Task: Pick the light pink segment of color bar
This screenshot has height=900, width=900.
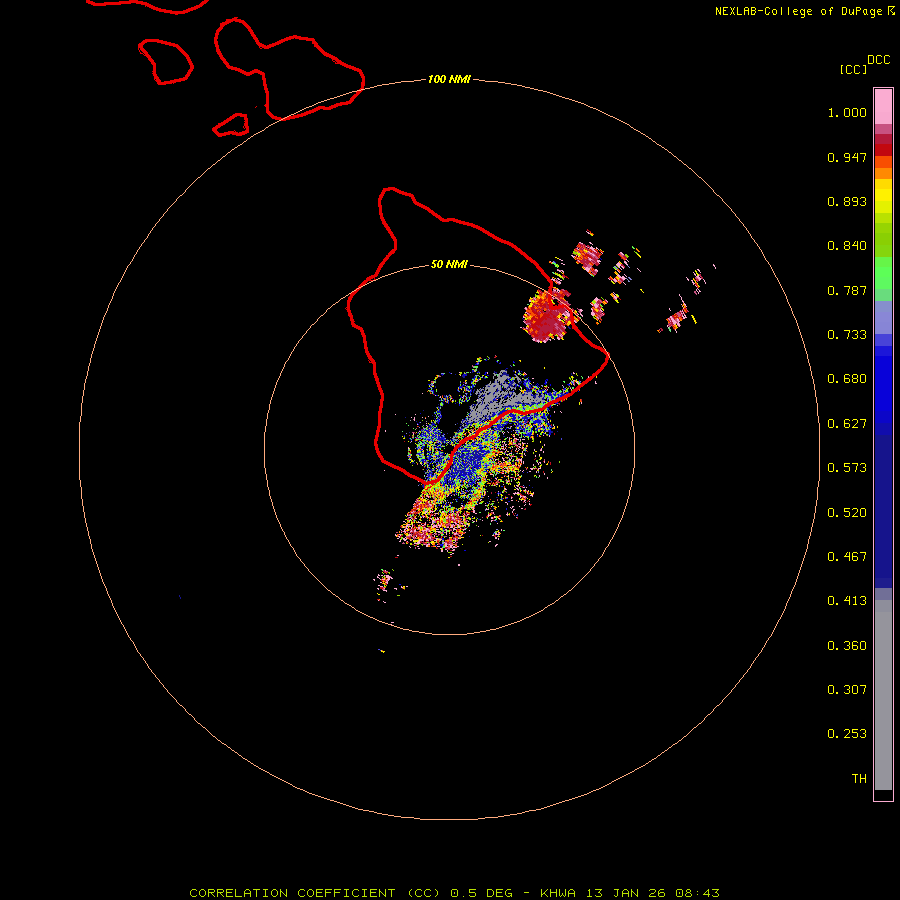Action: [x=883, y=107]
